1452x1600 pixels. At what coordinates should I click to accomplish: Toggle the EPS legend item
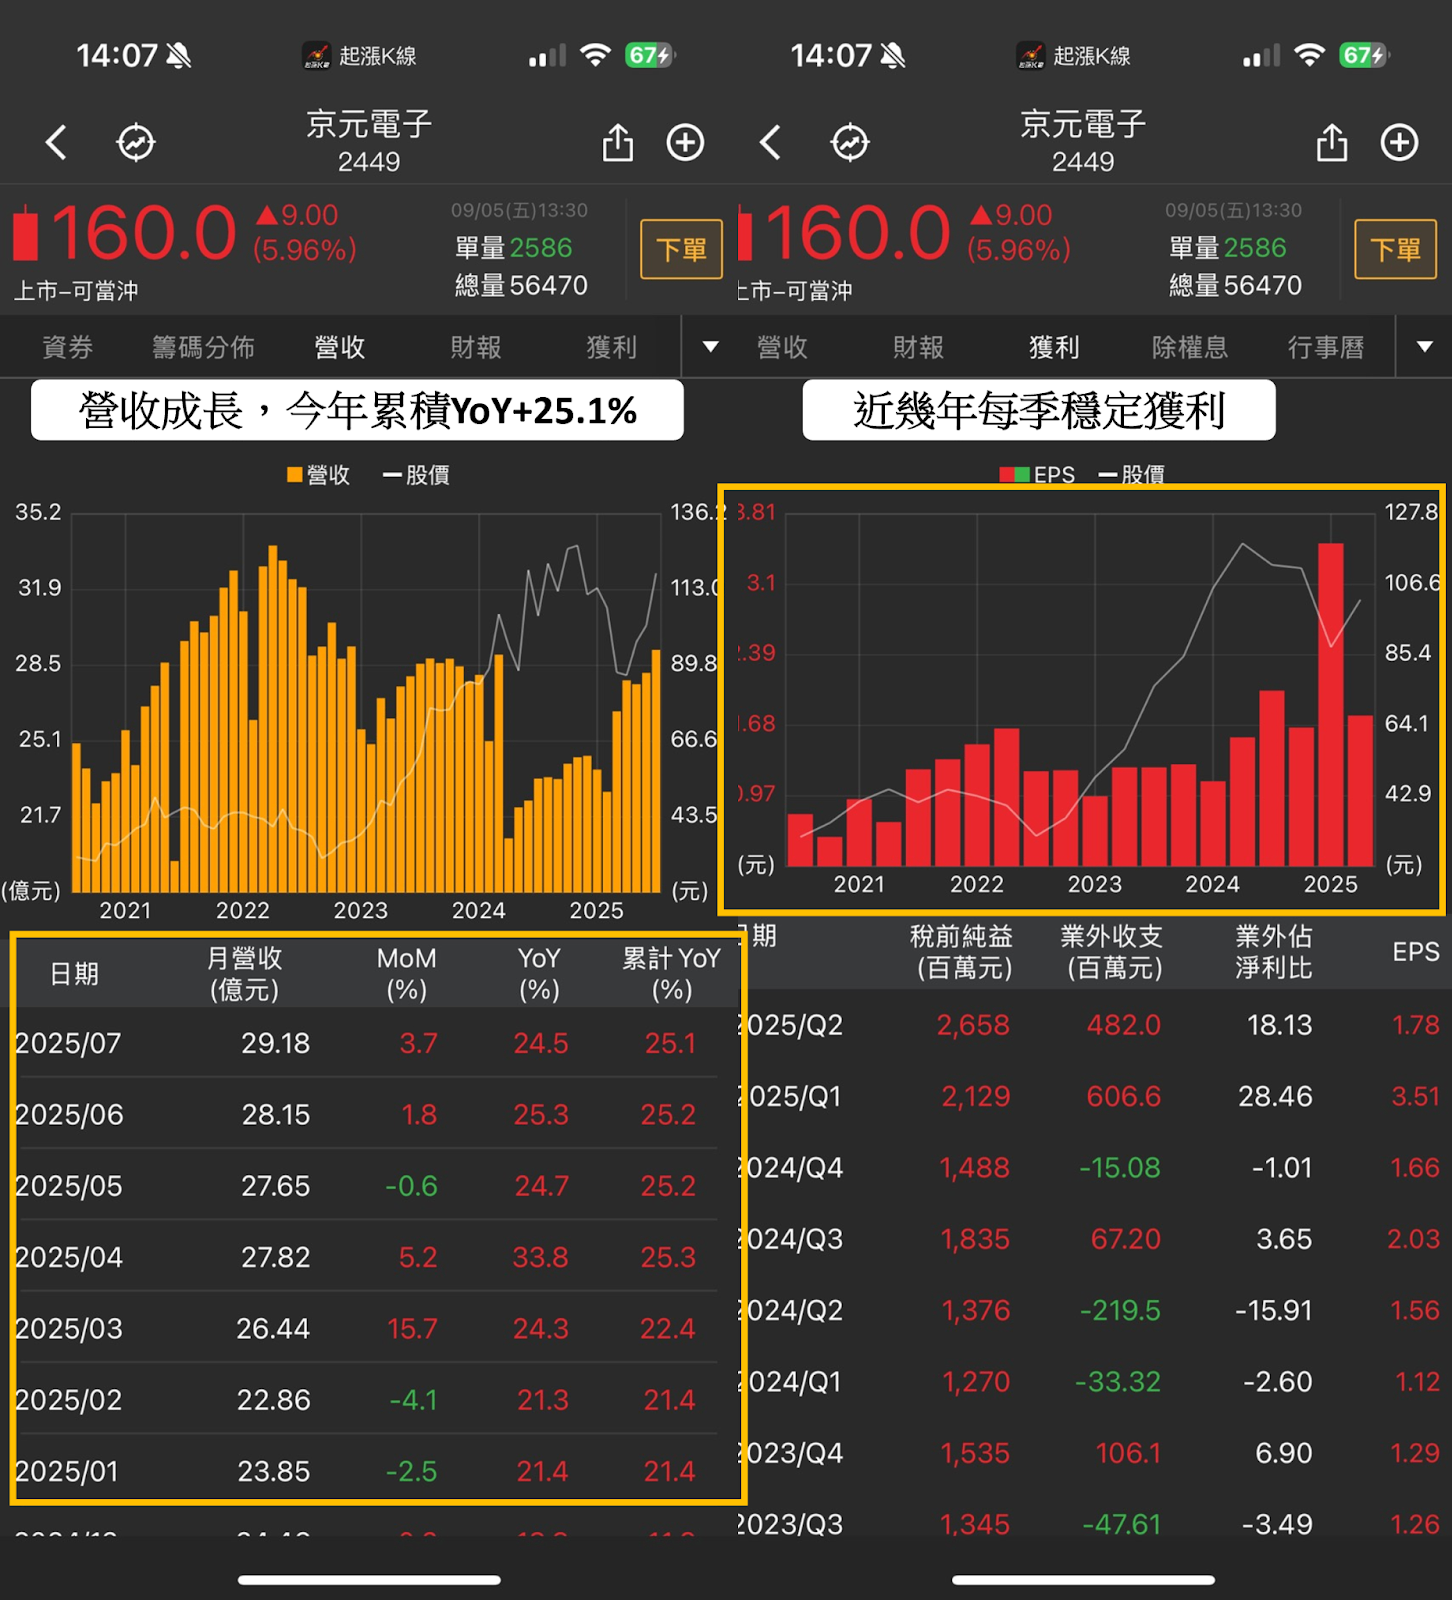click(x=1038, y=475)
